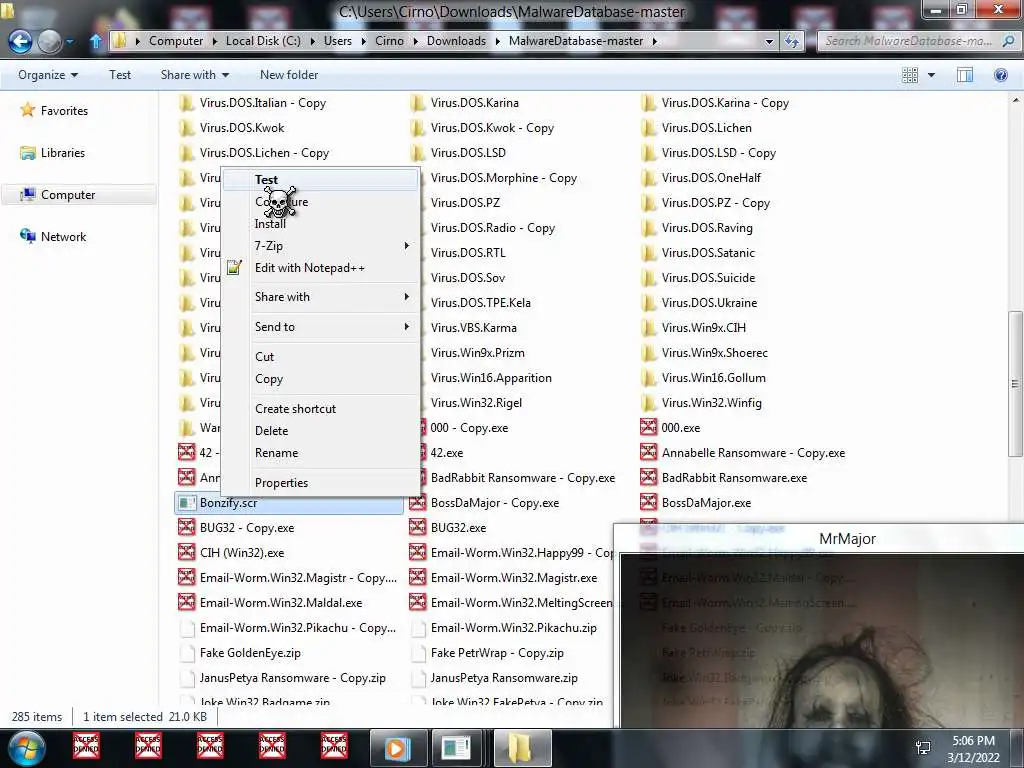Click the scrollbar up arrow
This screenshot has width=1024, height=768.
coord(1015,101)
